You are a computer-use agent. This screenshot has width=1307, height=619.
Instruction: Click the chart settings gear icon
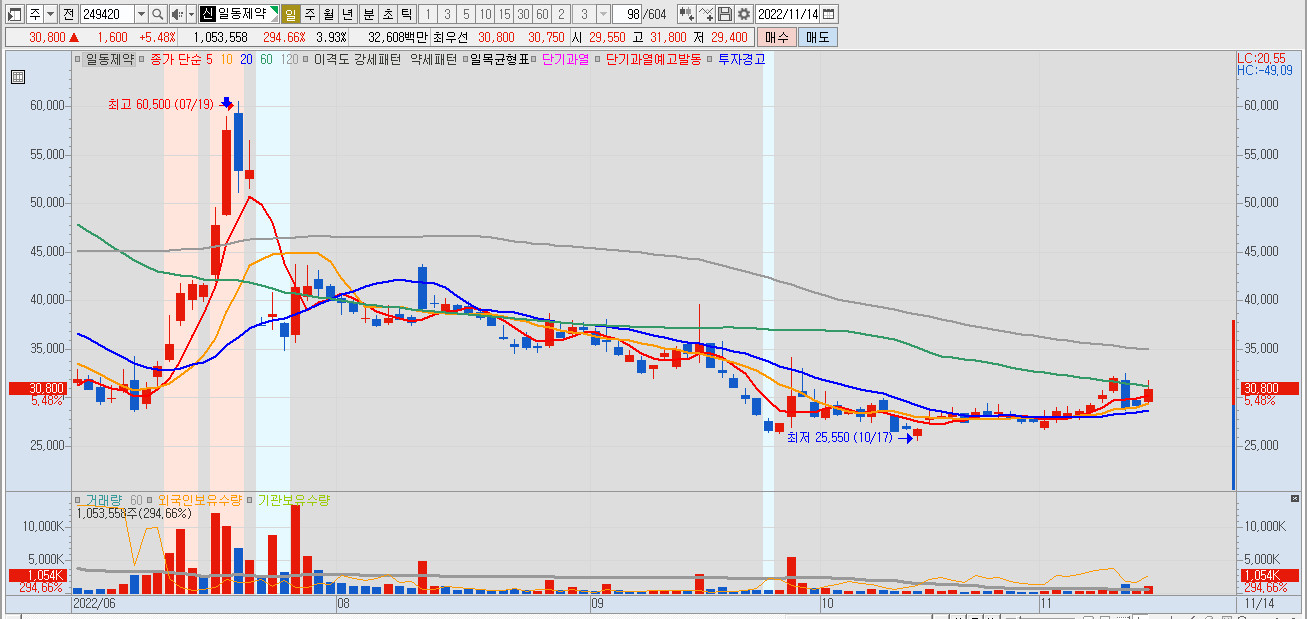click(x=743, y=14)
